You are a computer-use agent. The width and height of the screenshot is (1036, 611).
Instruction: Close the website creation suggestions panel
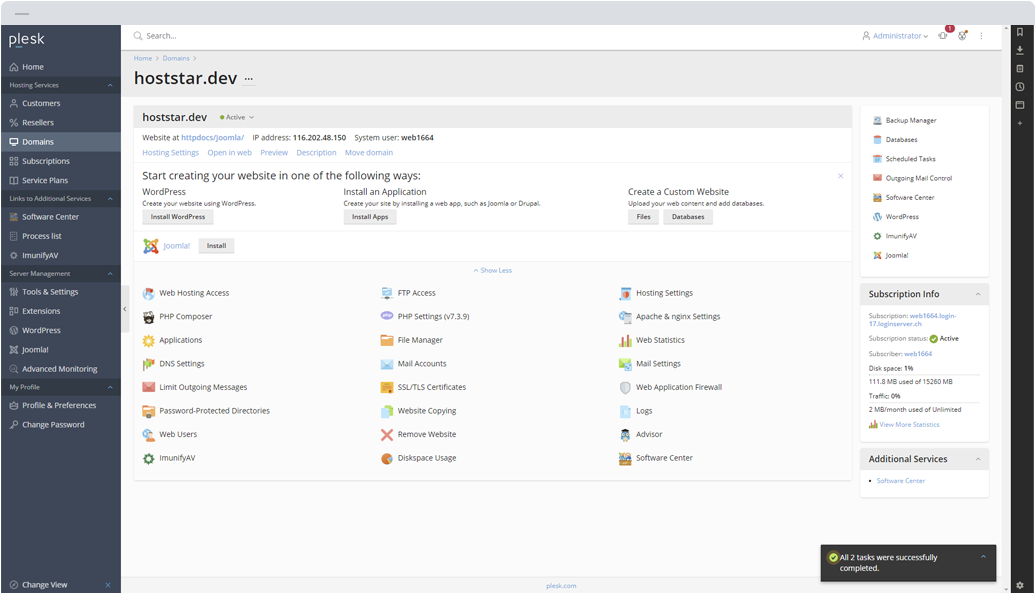click(840, 176)
